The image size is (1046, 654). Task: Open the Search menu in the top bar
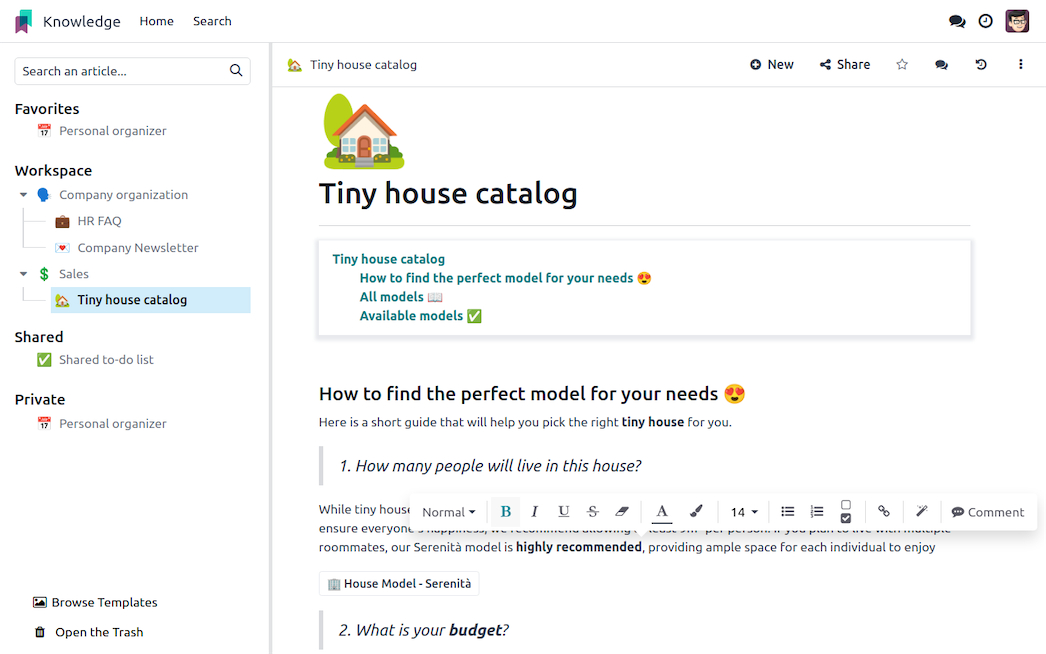[x=212, y=21]
